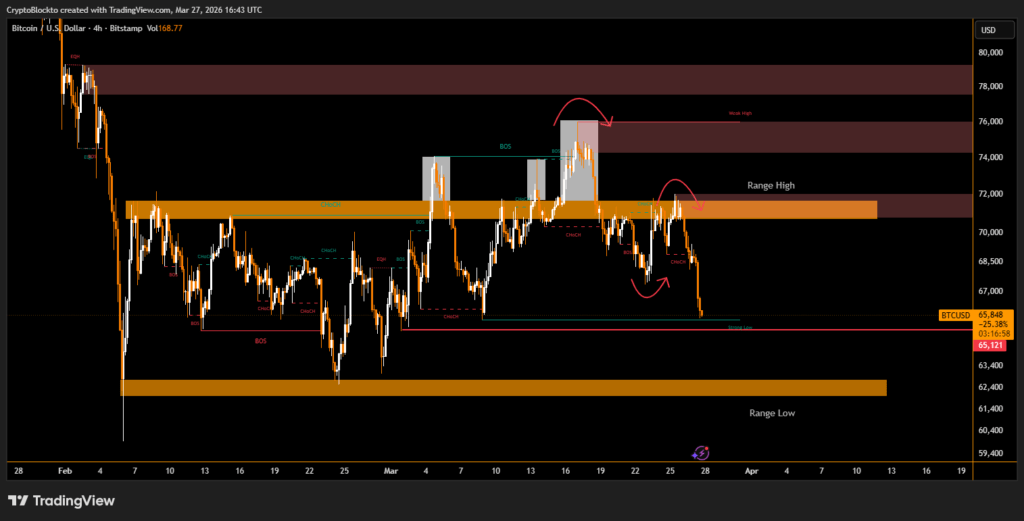Open the USD currency selector
The image size is (1024, 521).
click(x=989, y=29)
